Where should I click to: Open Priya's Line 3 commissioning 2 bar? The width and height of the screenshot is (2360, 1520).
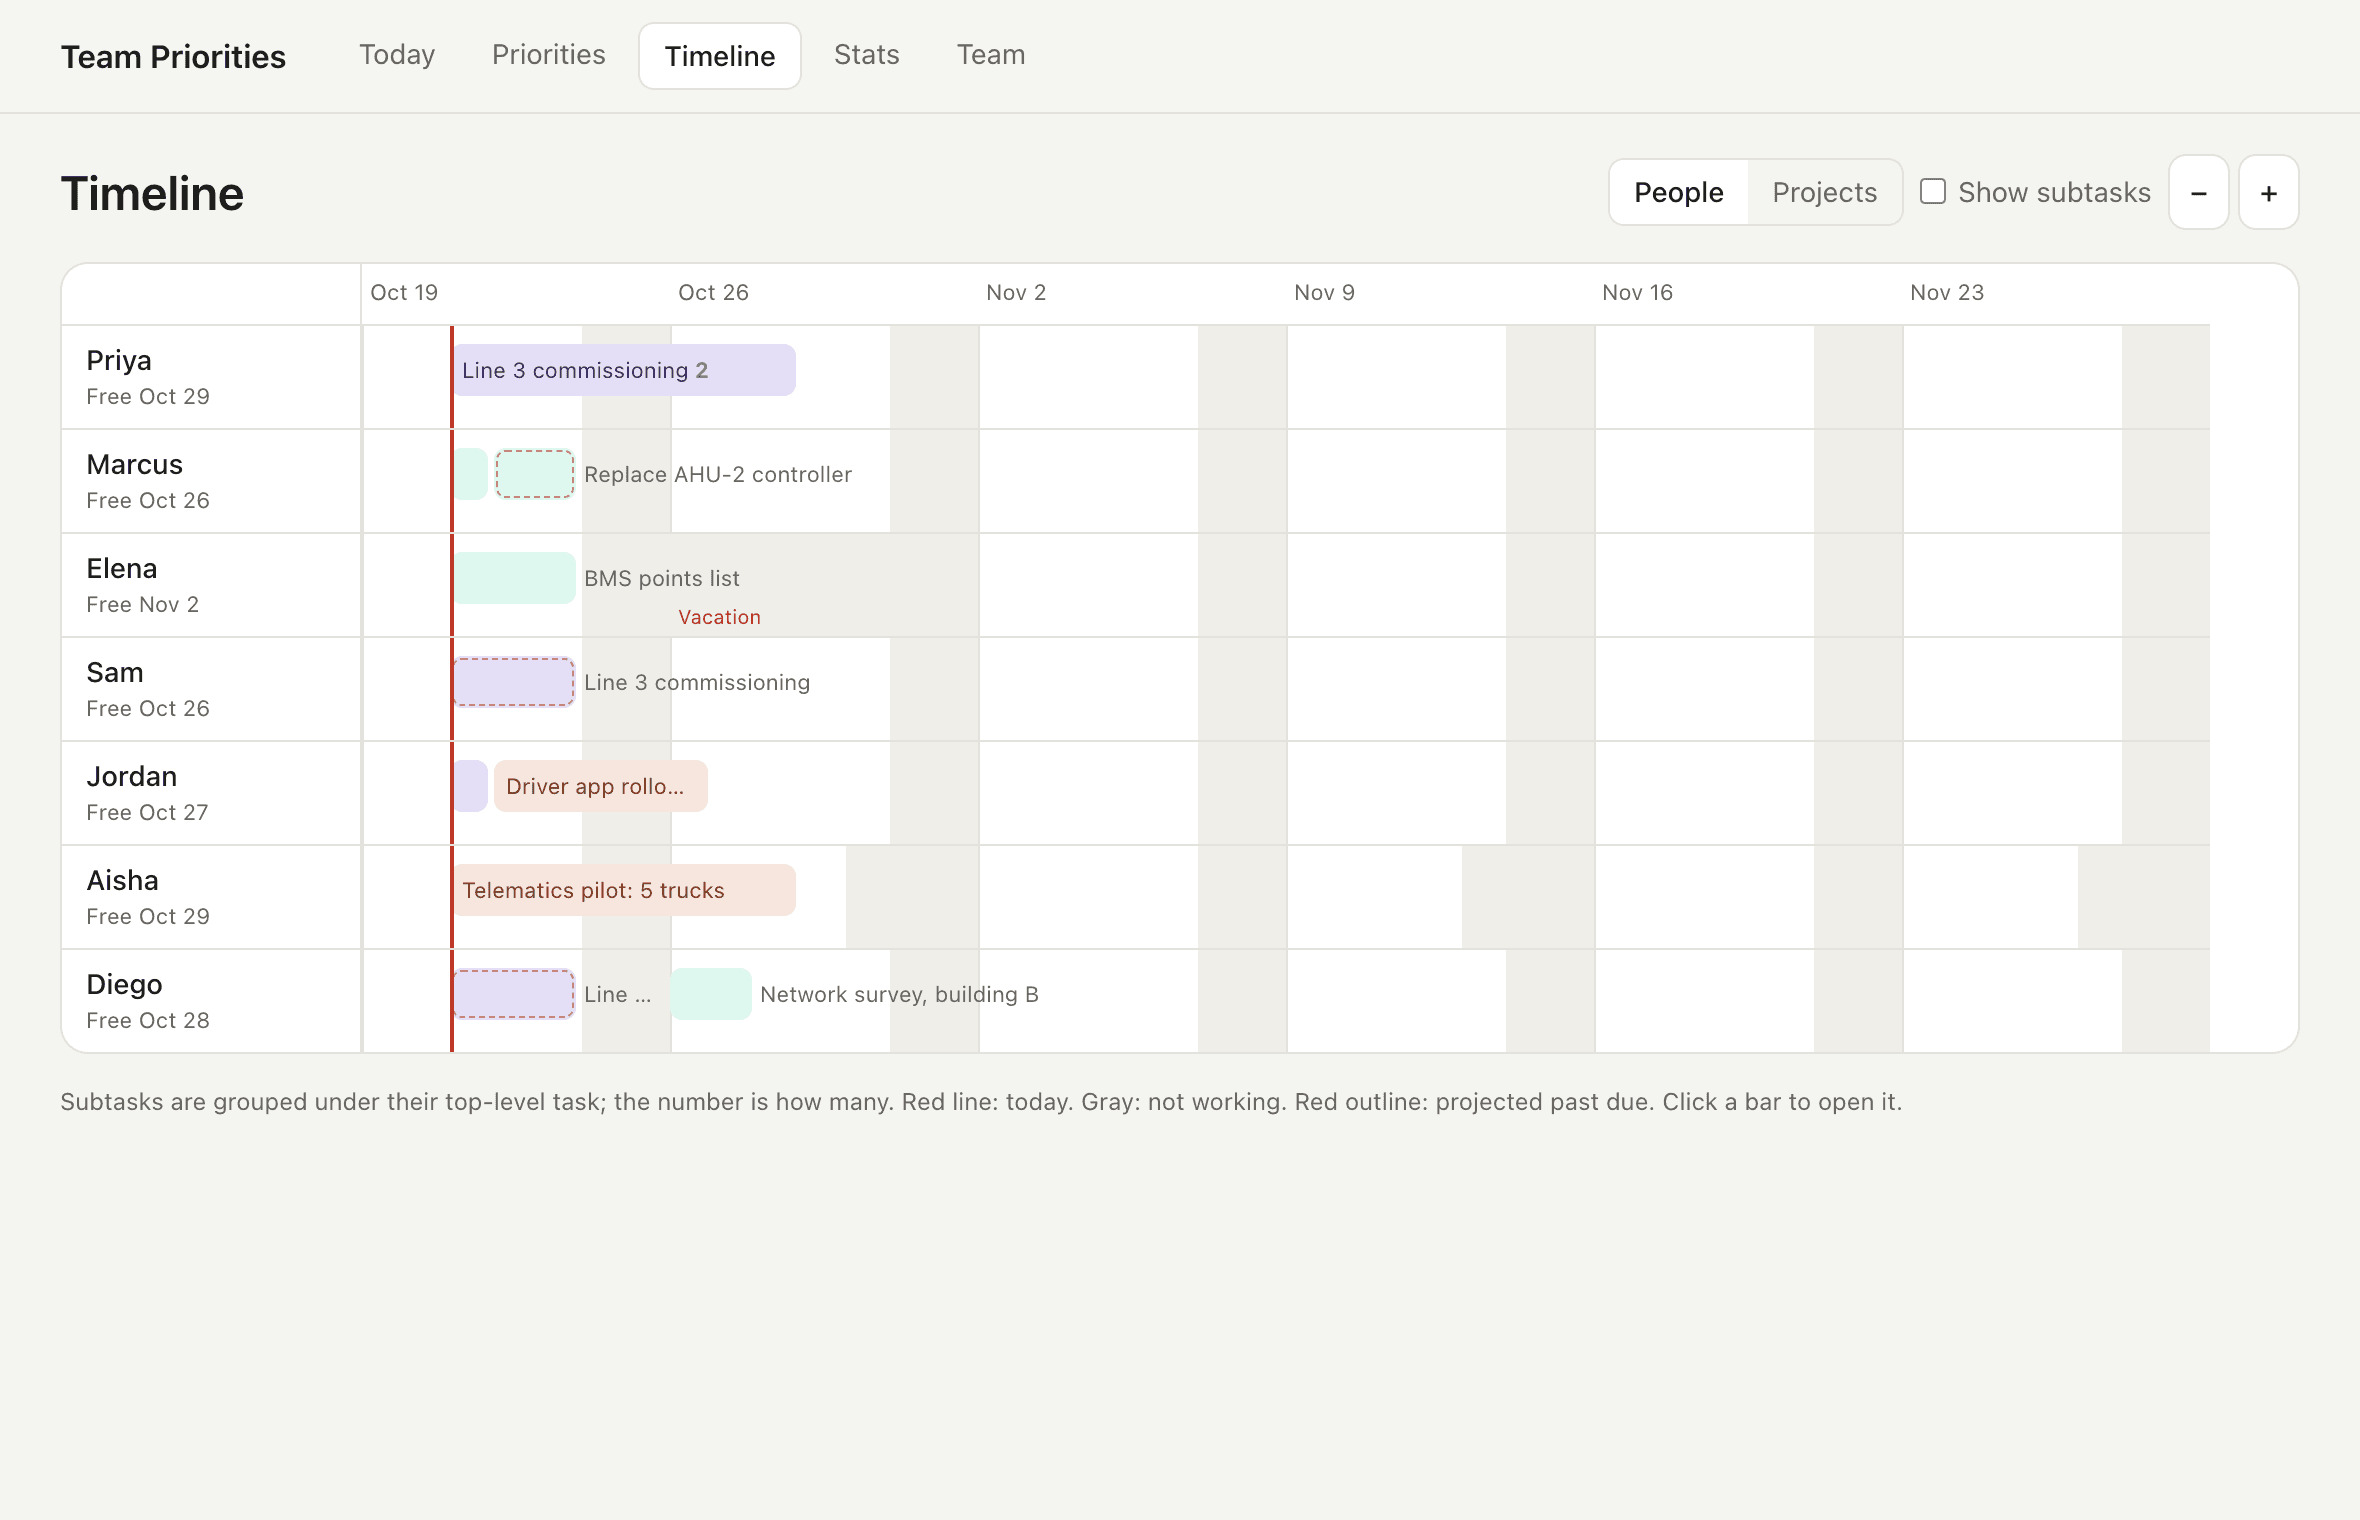pos(625,370)
